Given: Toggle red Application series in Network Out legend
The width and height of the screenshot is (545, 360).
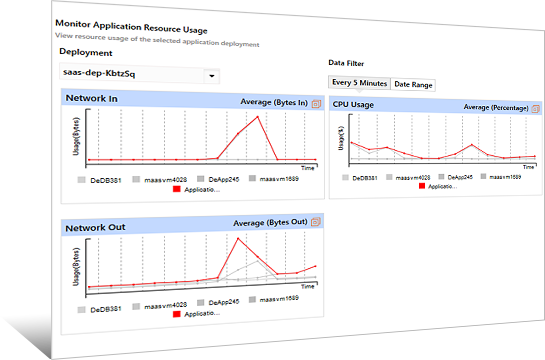Looking at the screenshot, I should tap(196, 314).
